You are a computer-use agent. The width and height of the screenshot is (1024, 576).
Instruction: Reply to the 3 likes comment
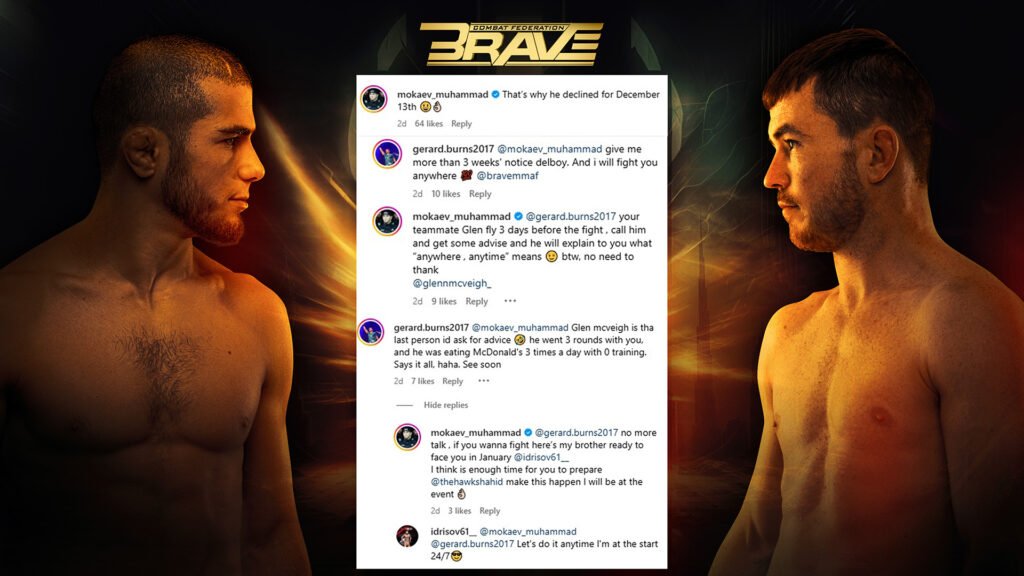pos(489,511)
